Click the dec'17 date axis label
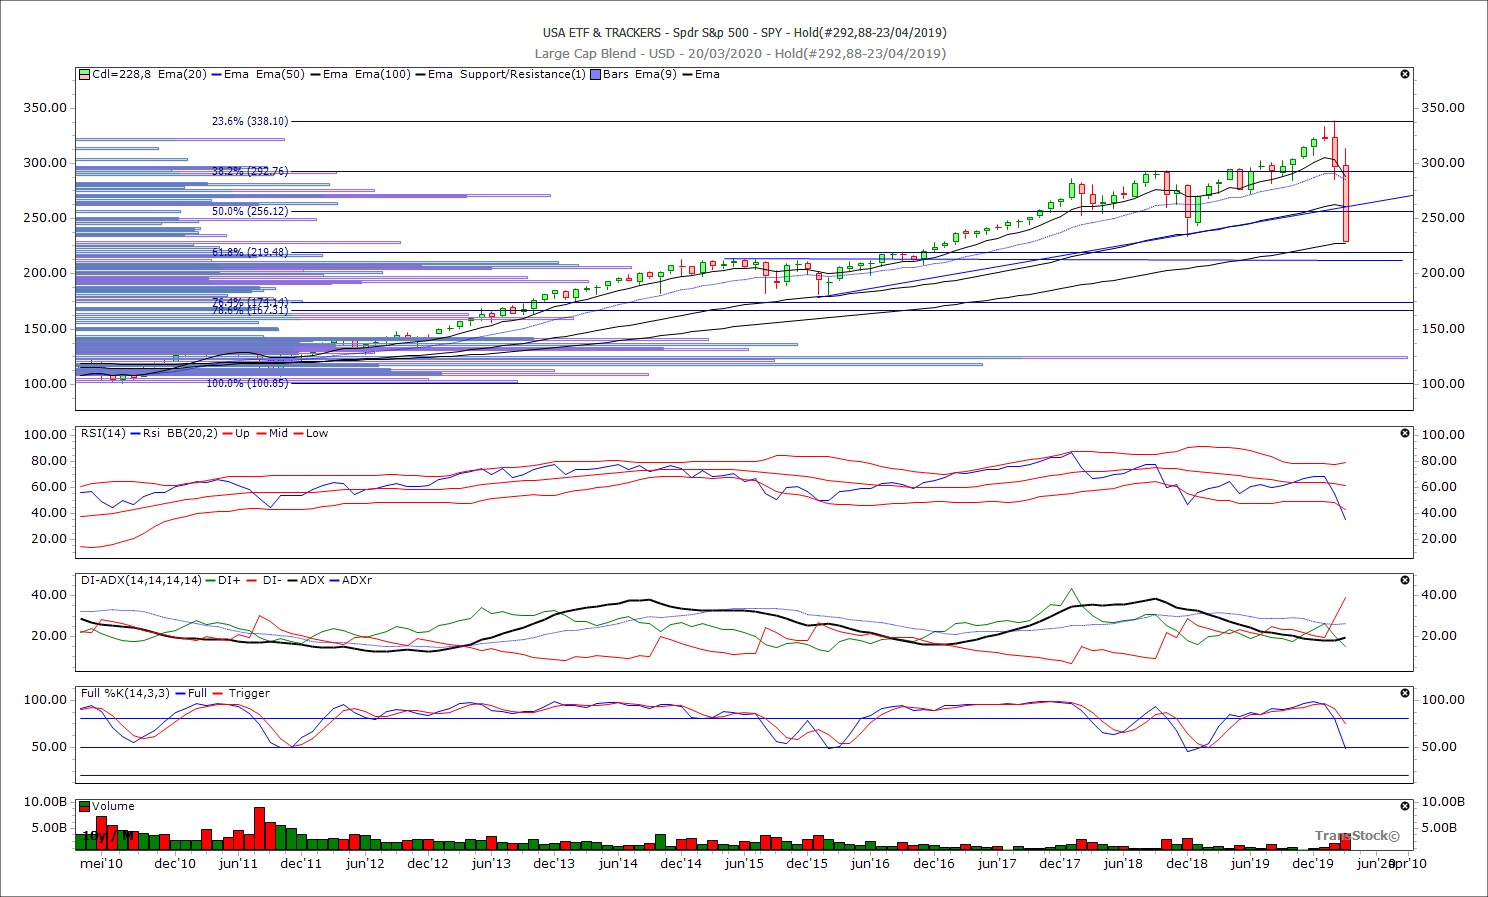 pyautogui.click(x=1060, y=864)
